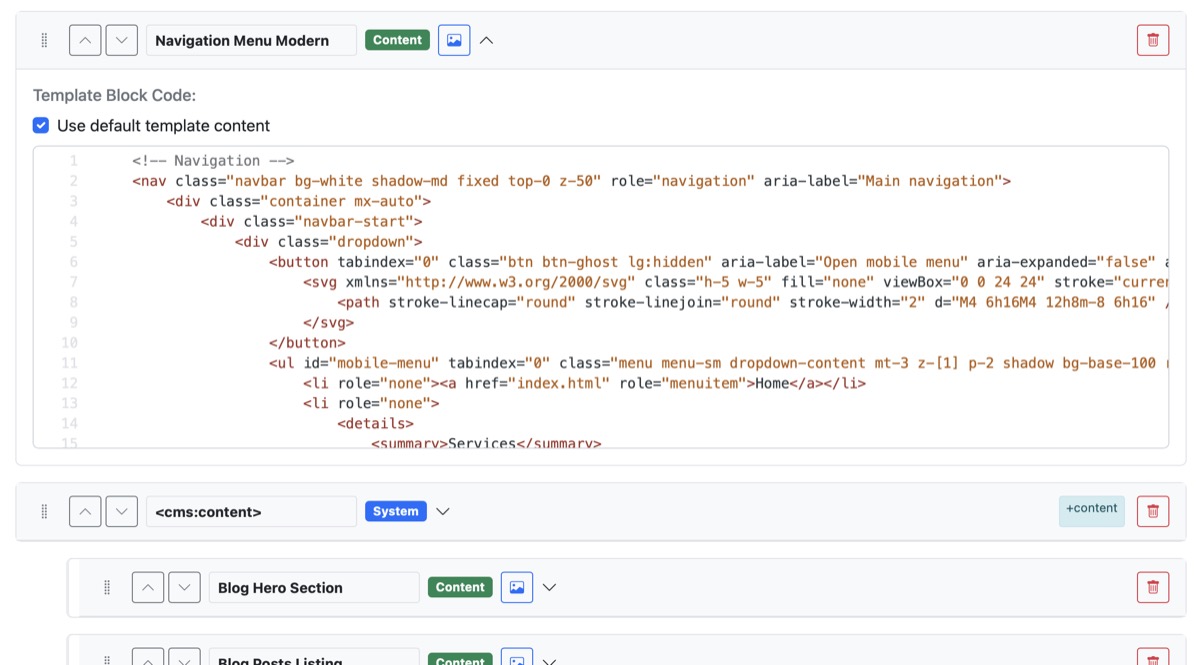Collapse the Navigation Menu Modern block

point(487,40)
